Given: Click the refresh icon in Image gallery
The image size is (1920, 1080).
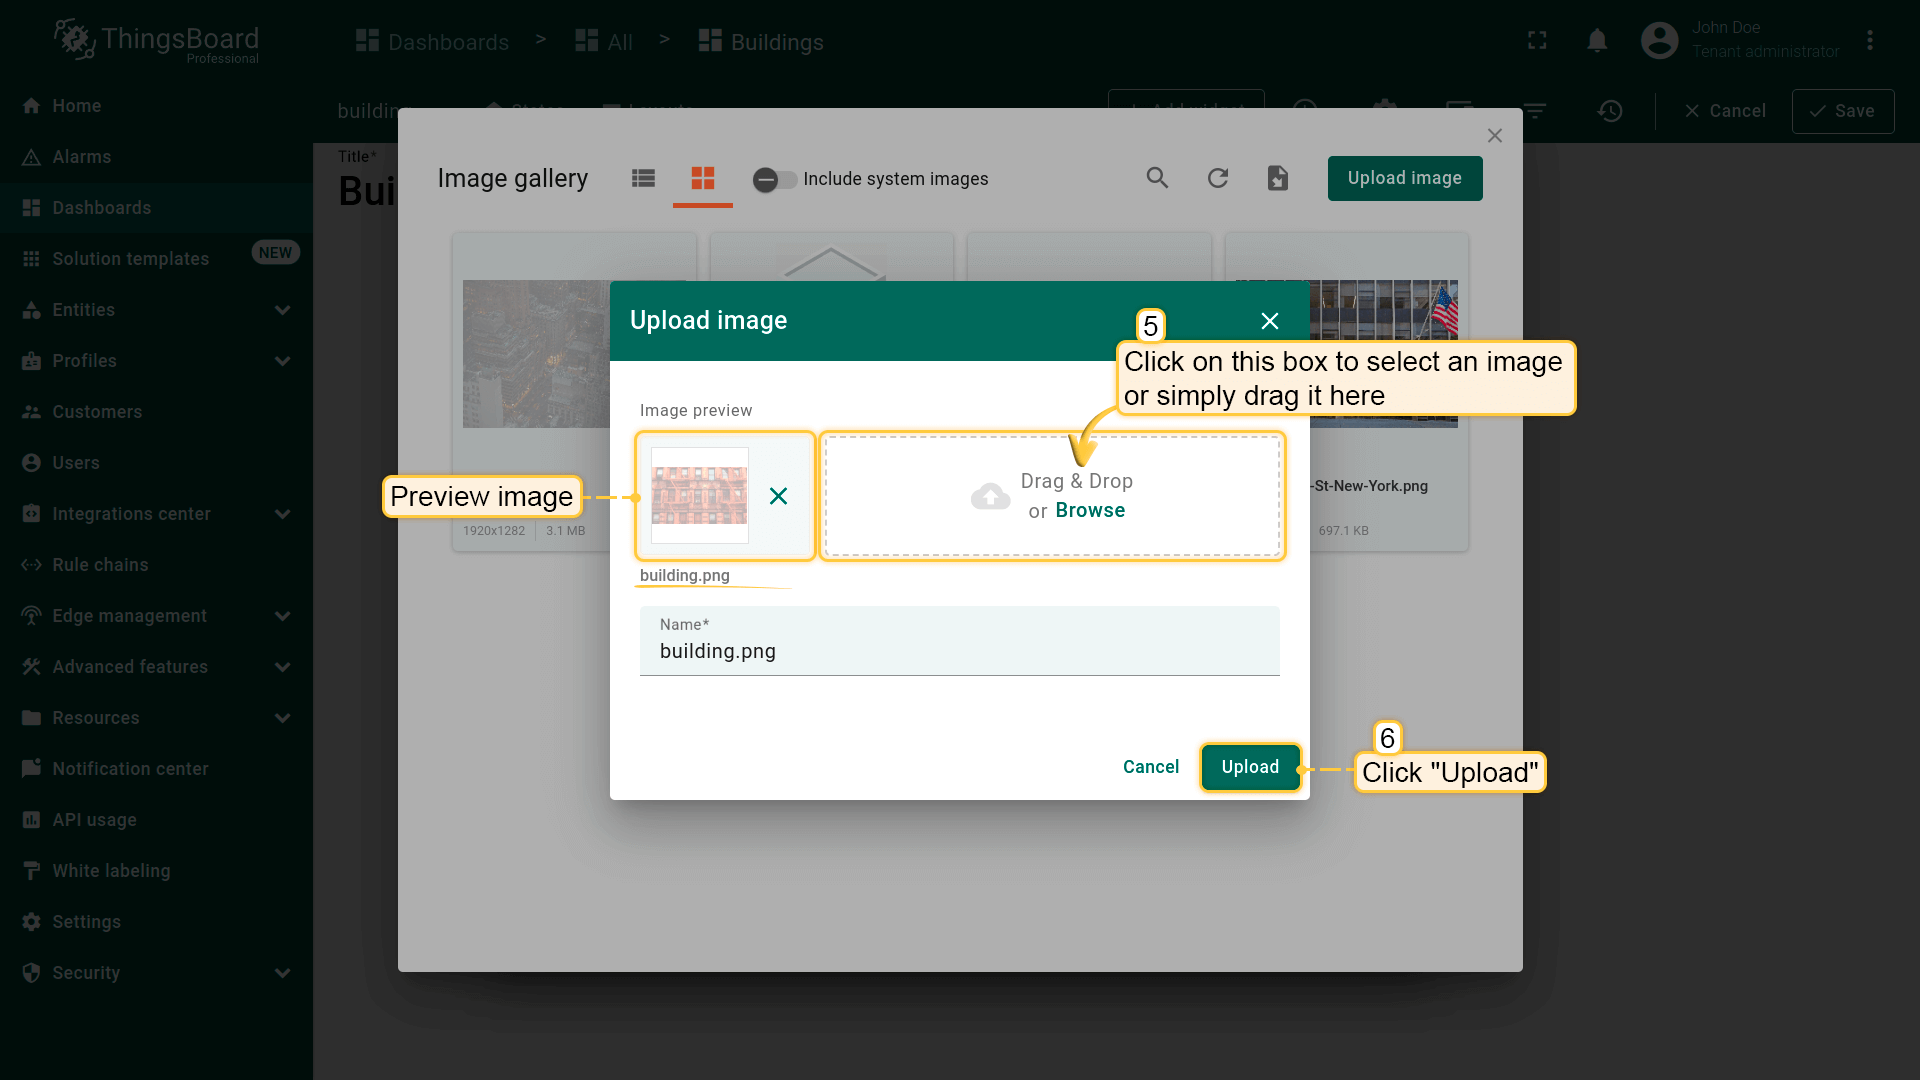Looking at the screenshot, I should pos(1217,178).
